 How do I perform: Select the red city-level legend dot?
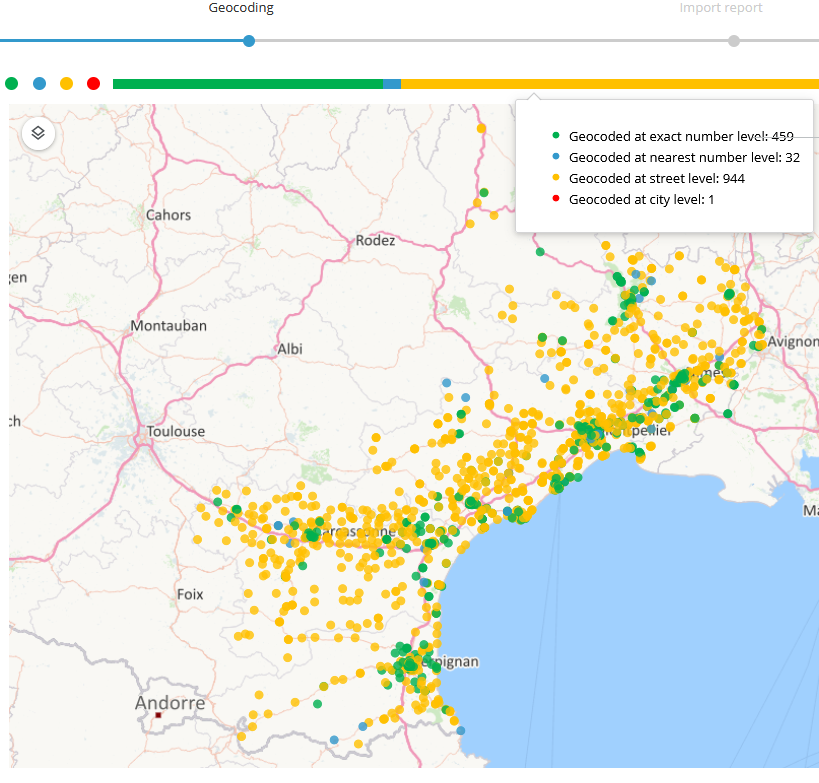coord(93,83)
